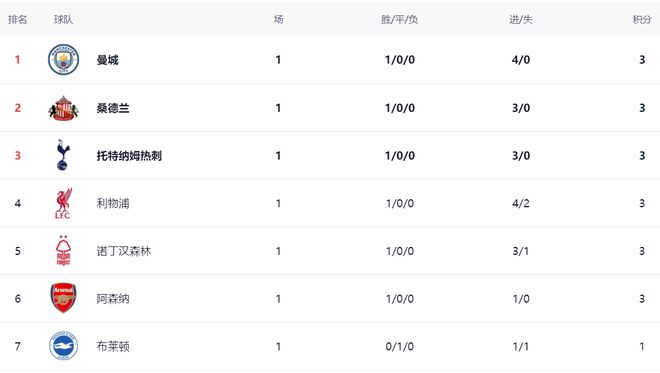Select team name 布莱顿
Image resolution: width=660 pixels, height=373 pixels.
click(x=113, y=346)
